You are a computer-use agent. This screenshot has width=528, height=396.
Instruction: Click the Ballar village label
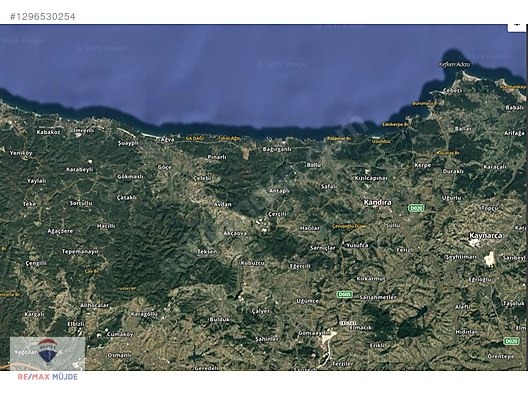point(463,129)
